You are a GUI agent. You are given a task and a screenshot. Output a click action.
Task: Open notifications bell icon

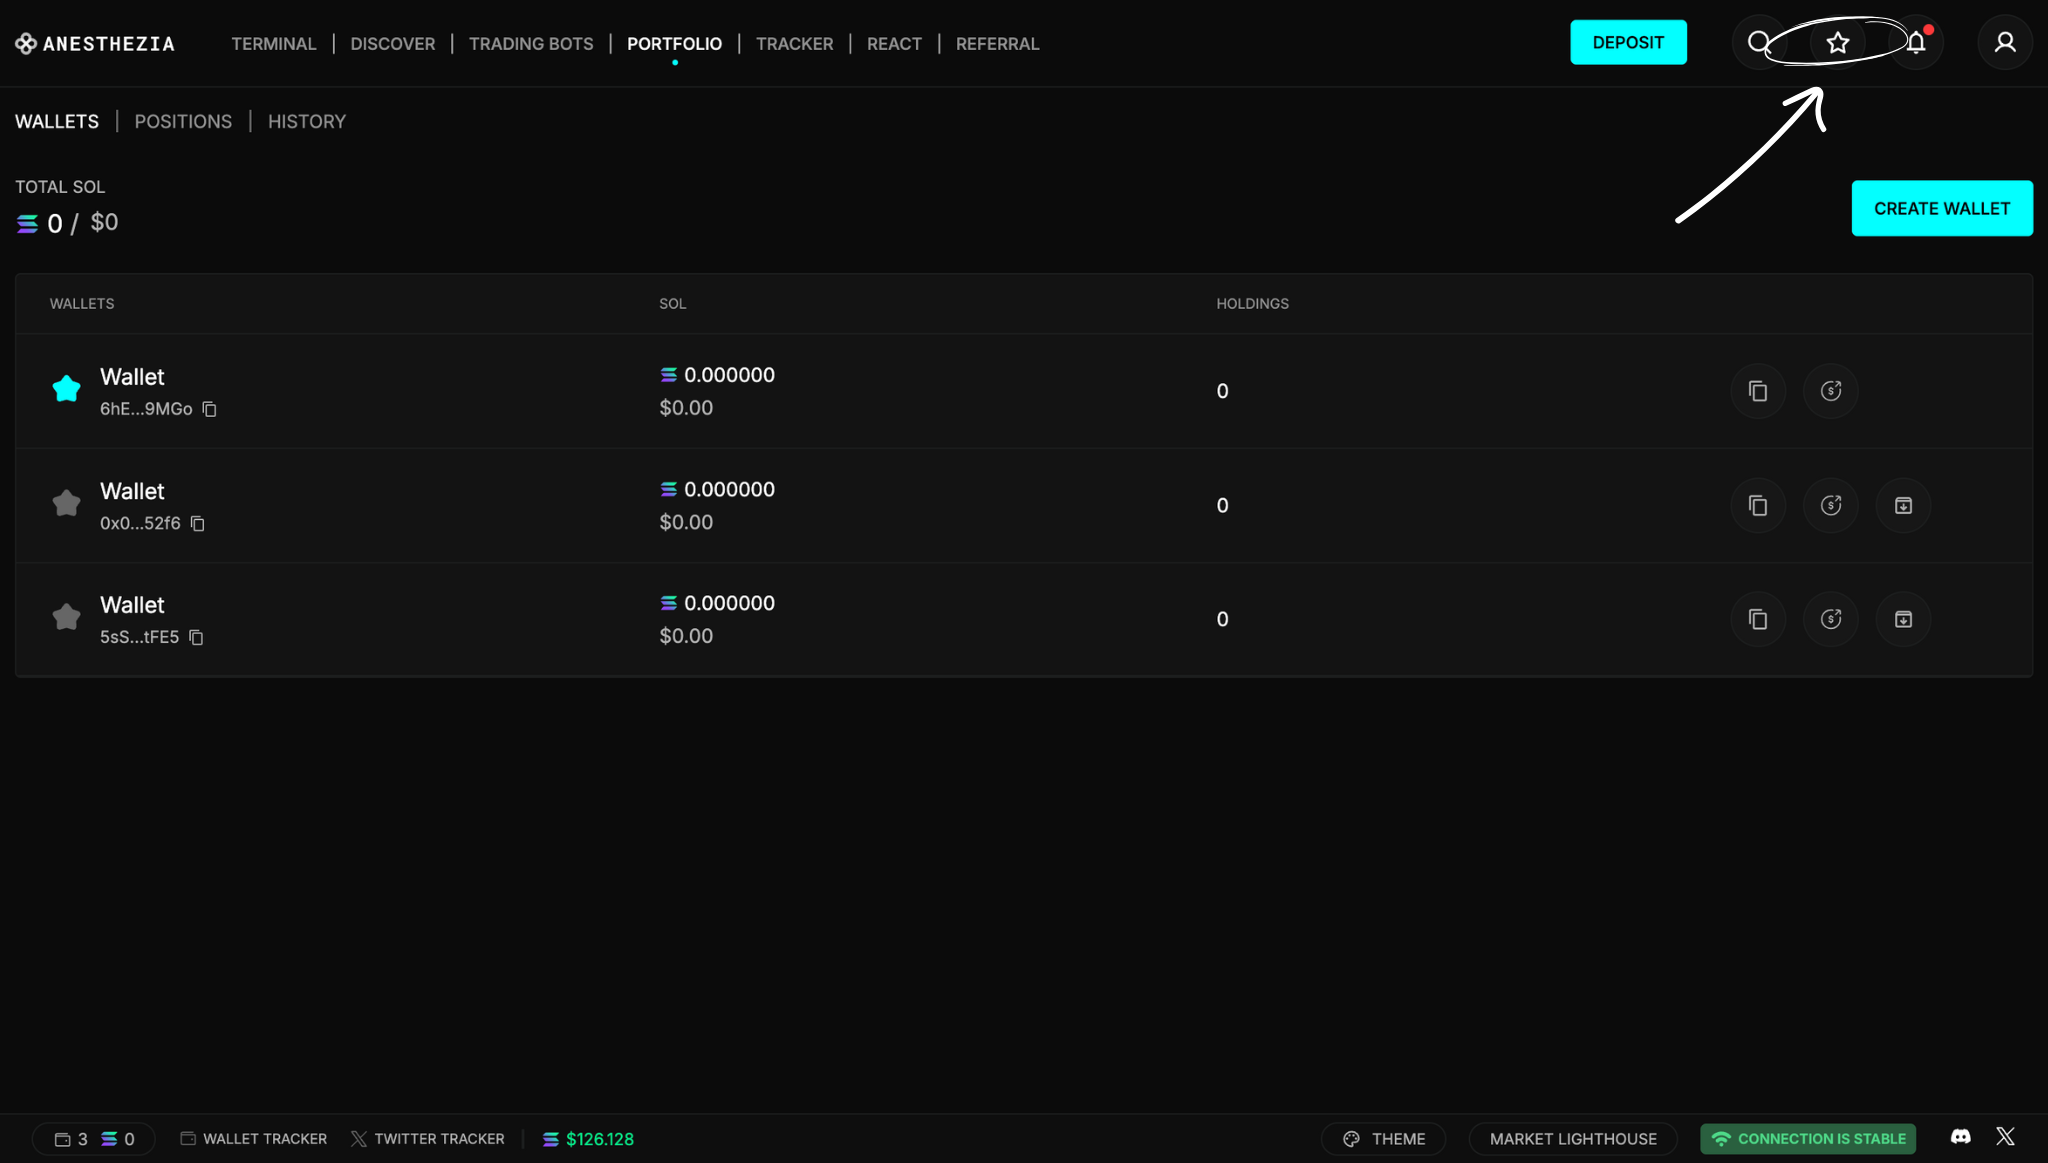click(1915, 43)
